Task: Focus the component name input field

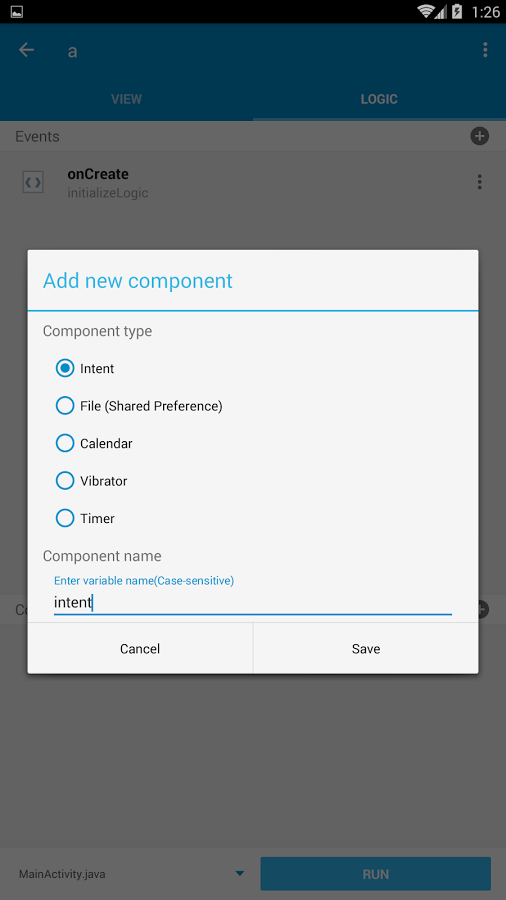Action: click(x=252, y=603)
